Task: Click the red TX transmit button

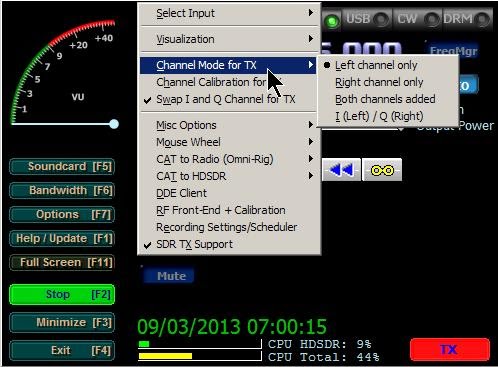Action: (450, 349)
